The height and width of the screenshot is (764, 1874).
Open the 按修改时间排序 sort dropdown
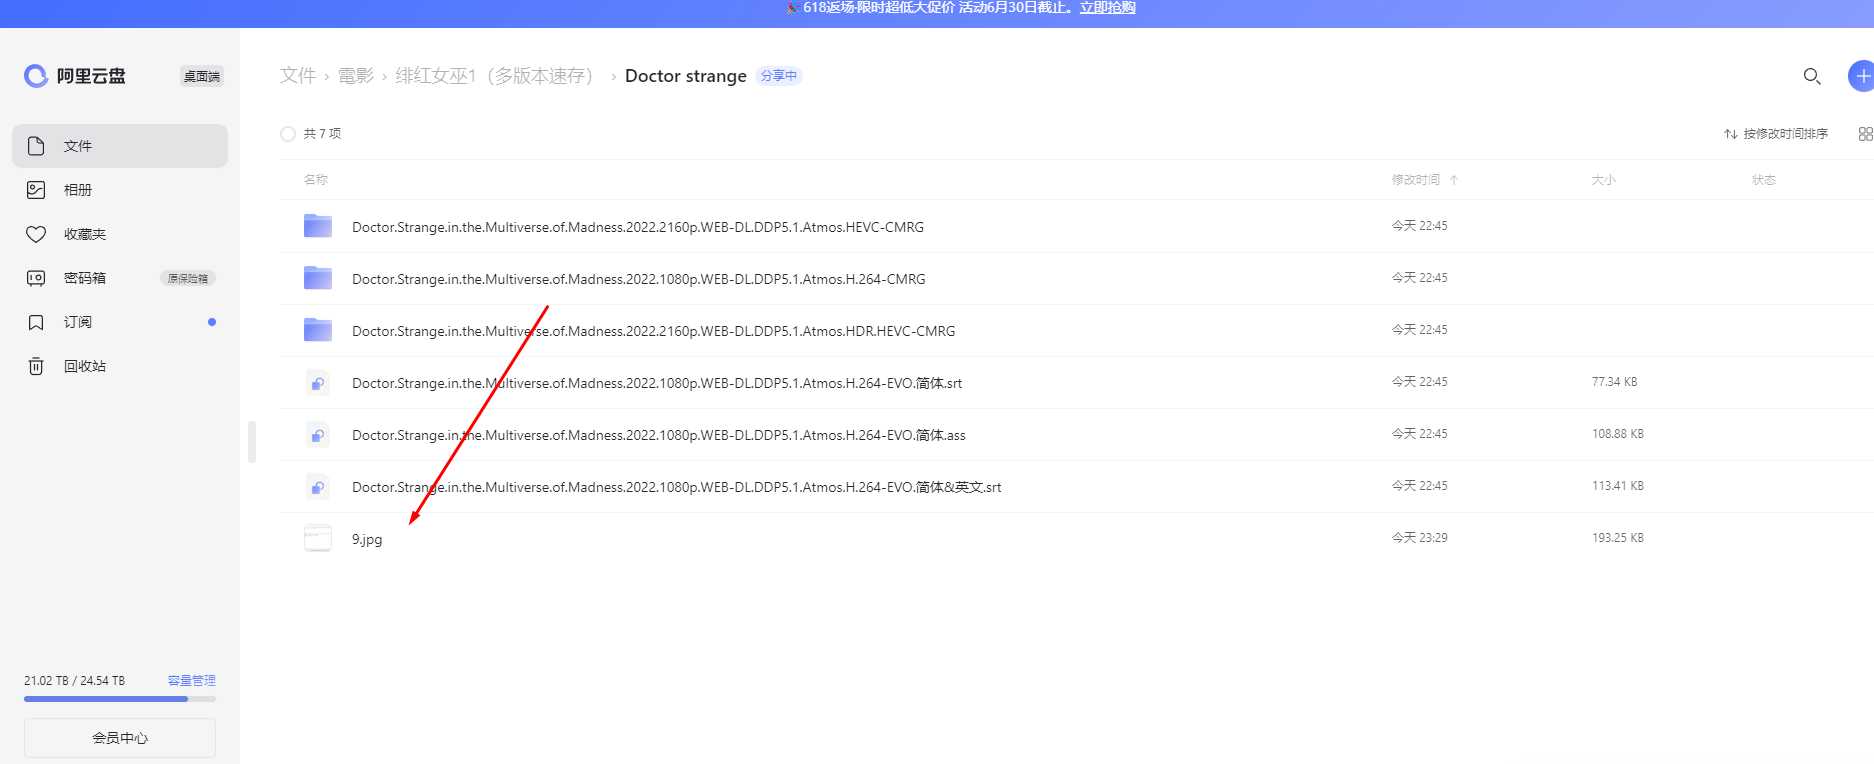coord(1776,134)
